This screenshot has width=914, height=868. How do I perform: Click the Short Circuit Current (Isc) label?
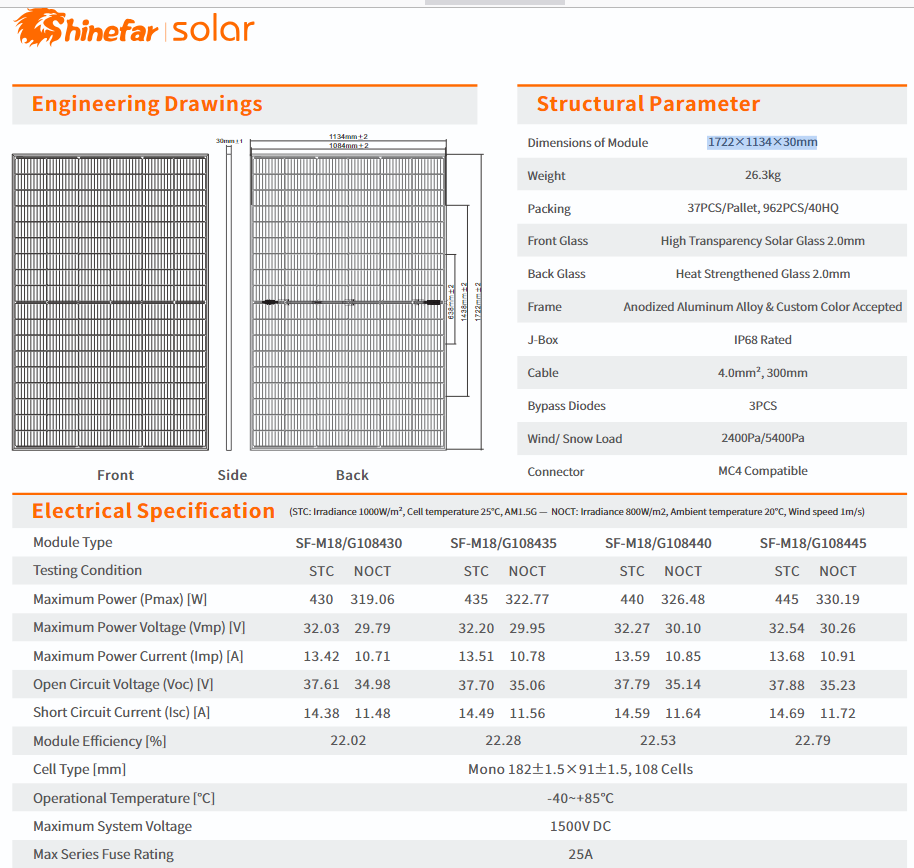coord(121,712)
